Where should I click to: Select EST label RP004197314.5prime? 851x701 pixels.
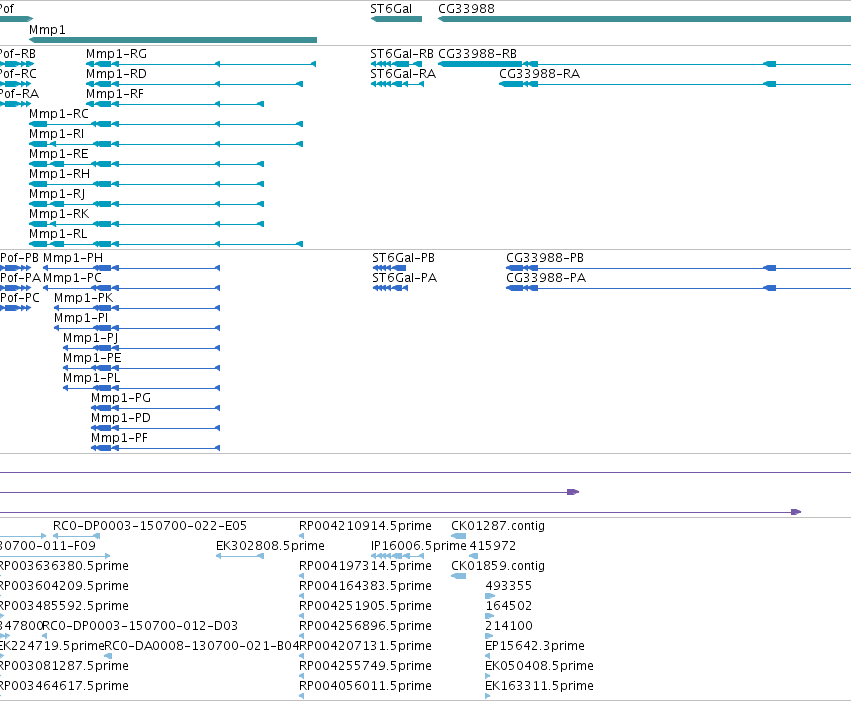tap(365, 566)
